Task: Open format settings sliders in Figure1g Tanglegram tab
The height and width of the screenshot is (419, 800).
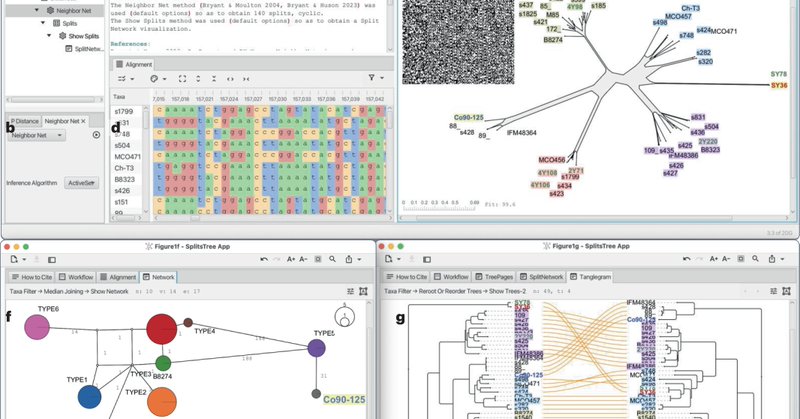Action: point(773,291)
